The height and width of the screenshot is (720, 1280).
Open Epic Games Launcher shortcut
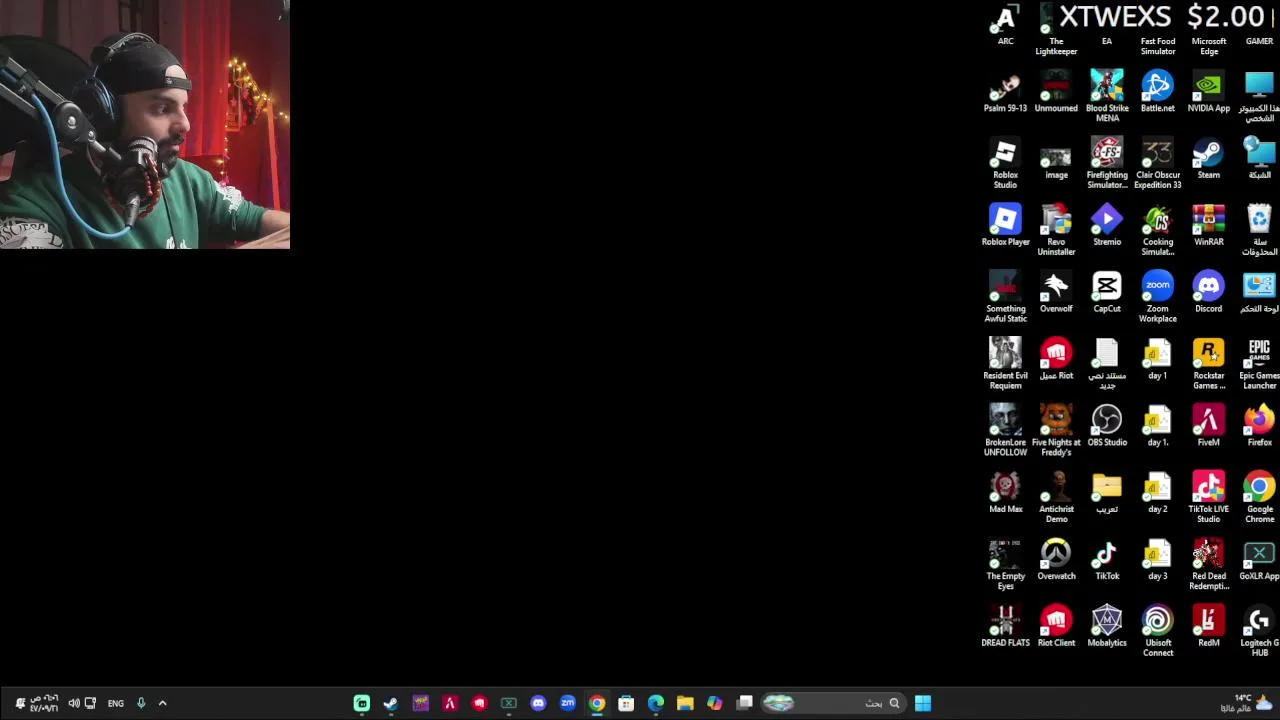coord(1260,364)
